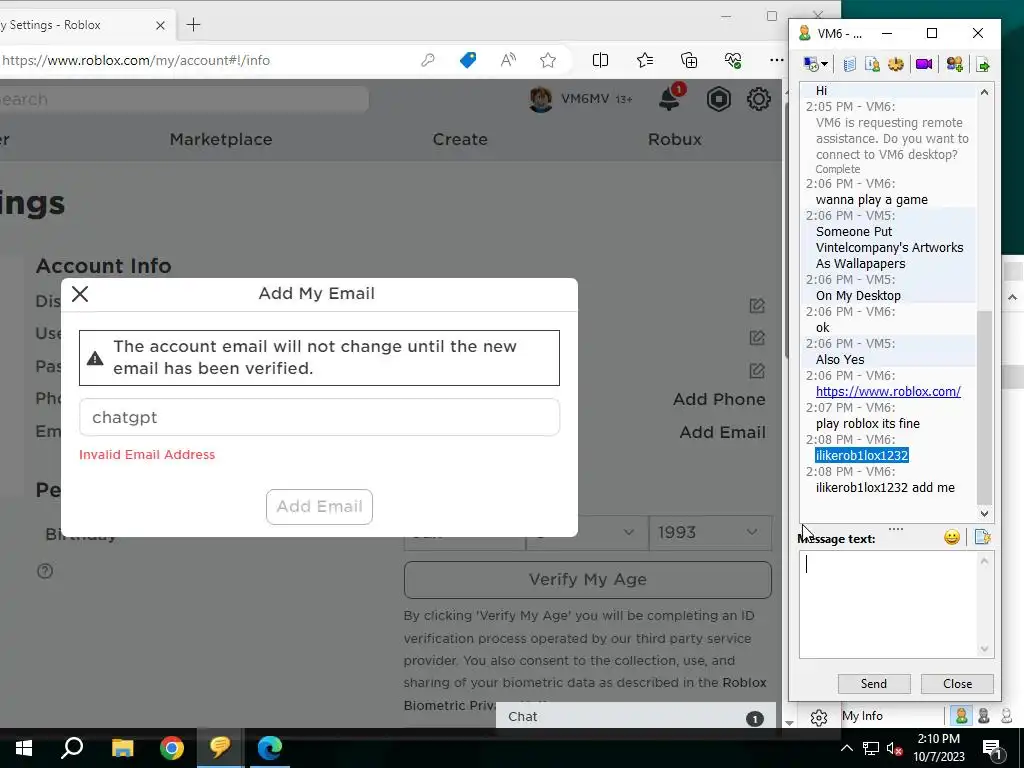Insert emoticon with smiley icon

952,537
